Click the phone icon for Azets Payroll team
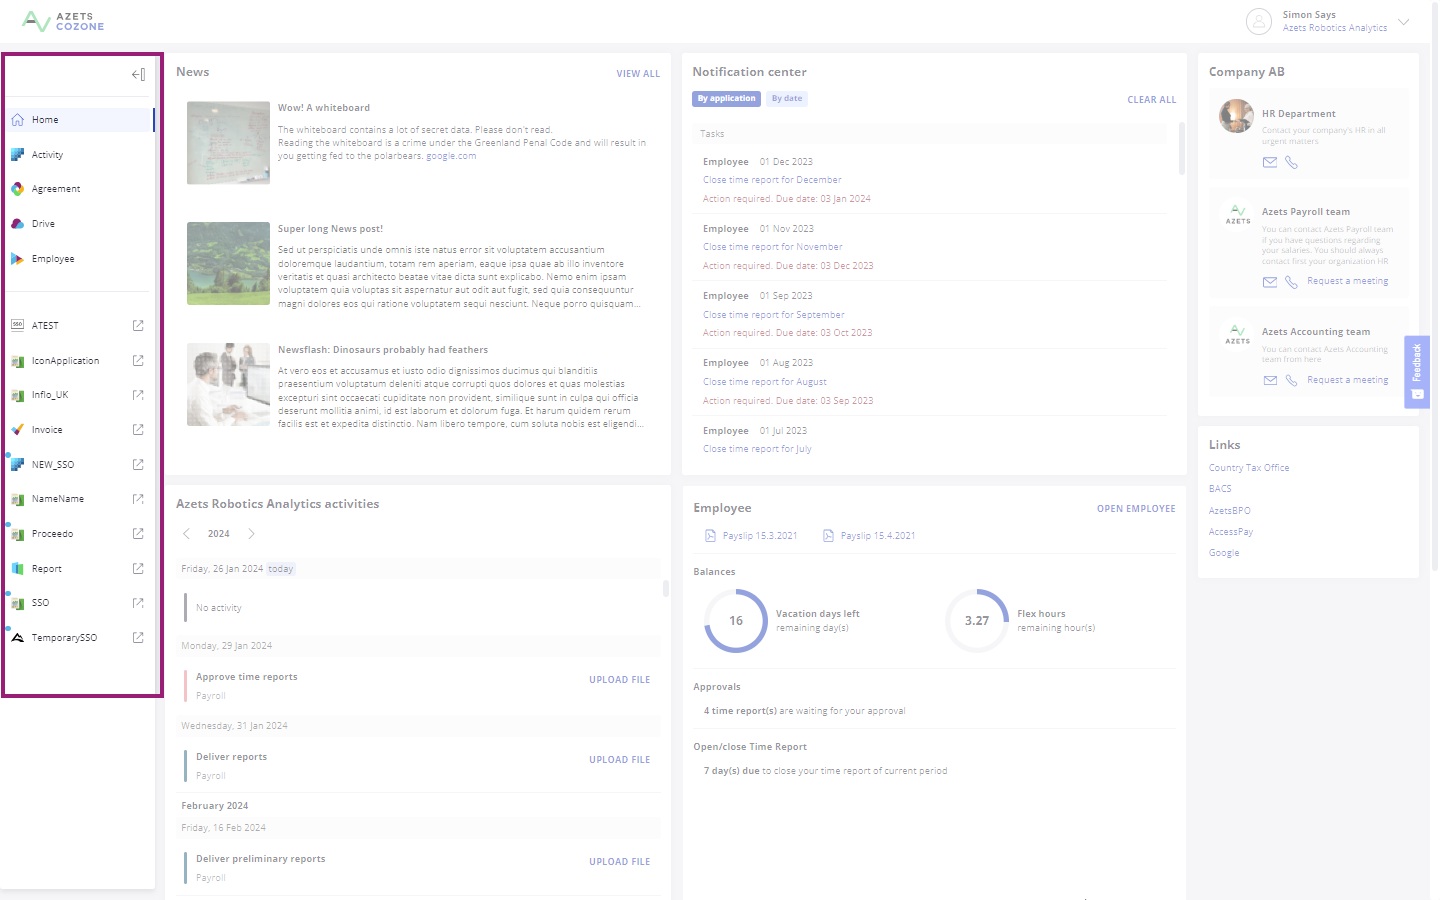The width and height of the screenshot is (1440, 900). pyautogui.click(x=1290, y=282)
